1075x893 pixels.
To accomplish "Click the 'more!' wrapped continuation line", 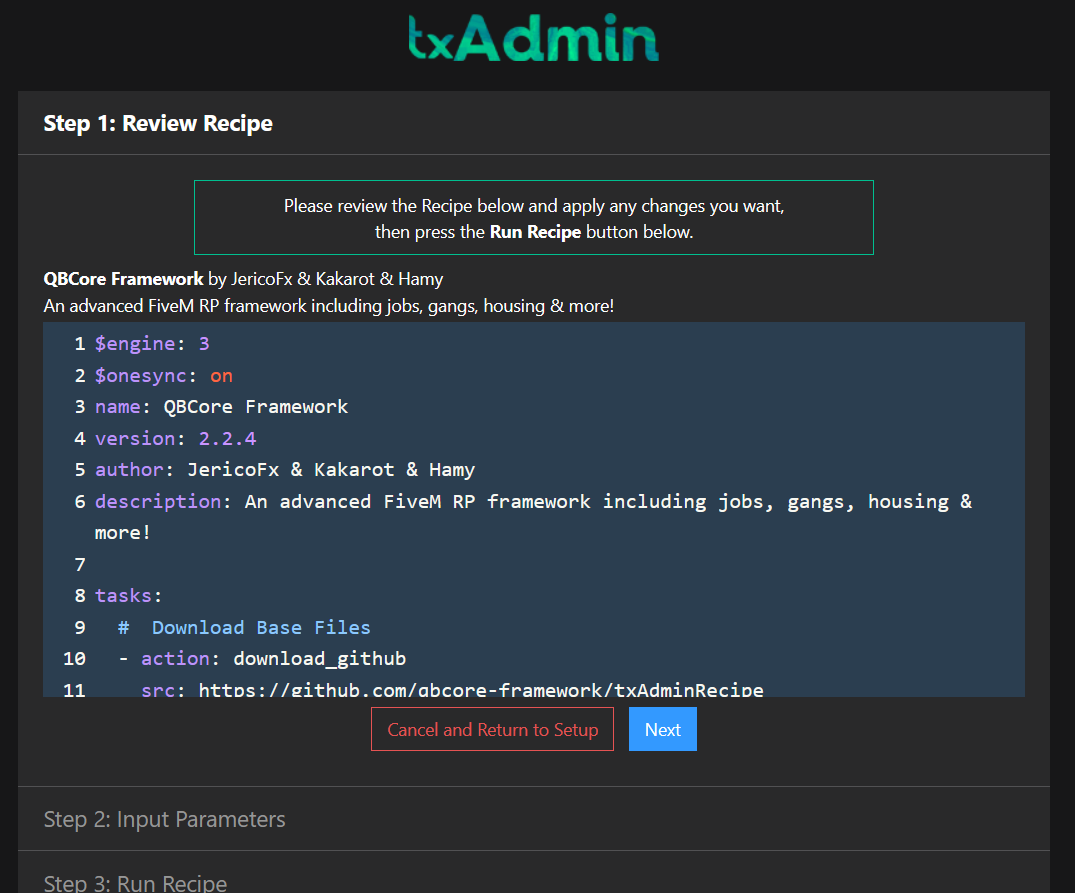I will [x=123, y=533].
